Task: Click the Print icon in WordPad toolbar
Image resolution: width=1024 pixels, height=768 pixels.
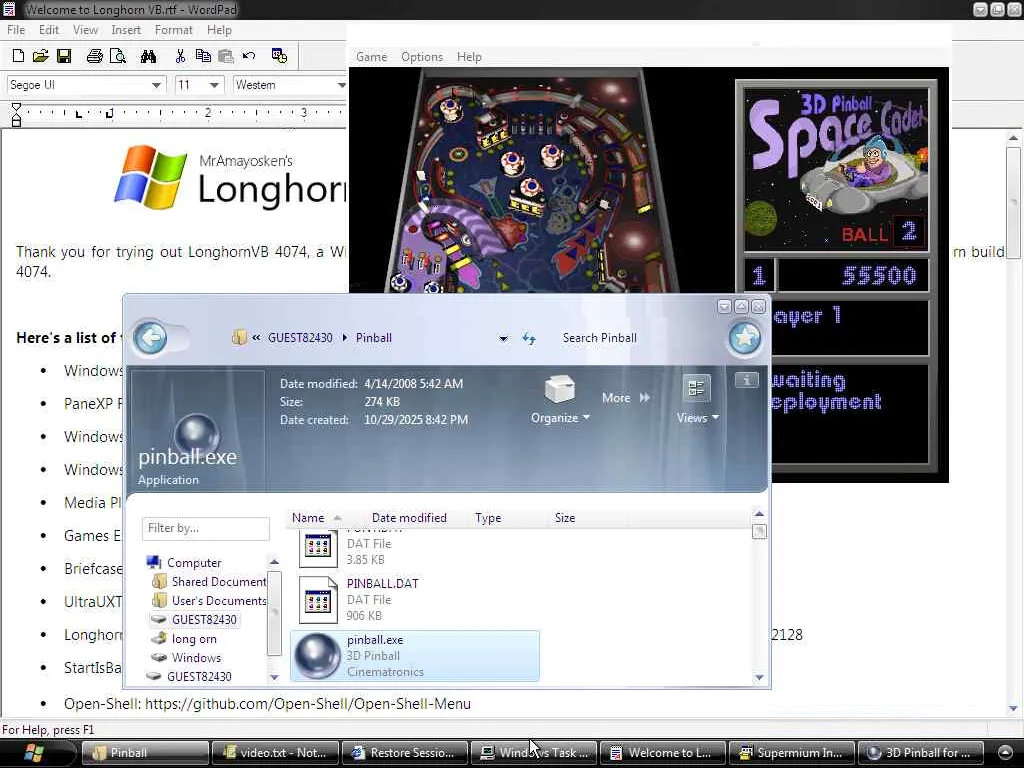Action: tap(95, 56)
